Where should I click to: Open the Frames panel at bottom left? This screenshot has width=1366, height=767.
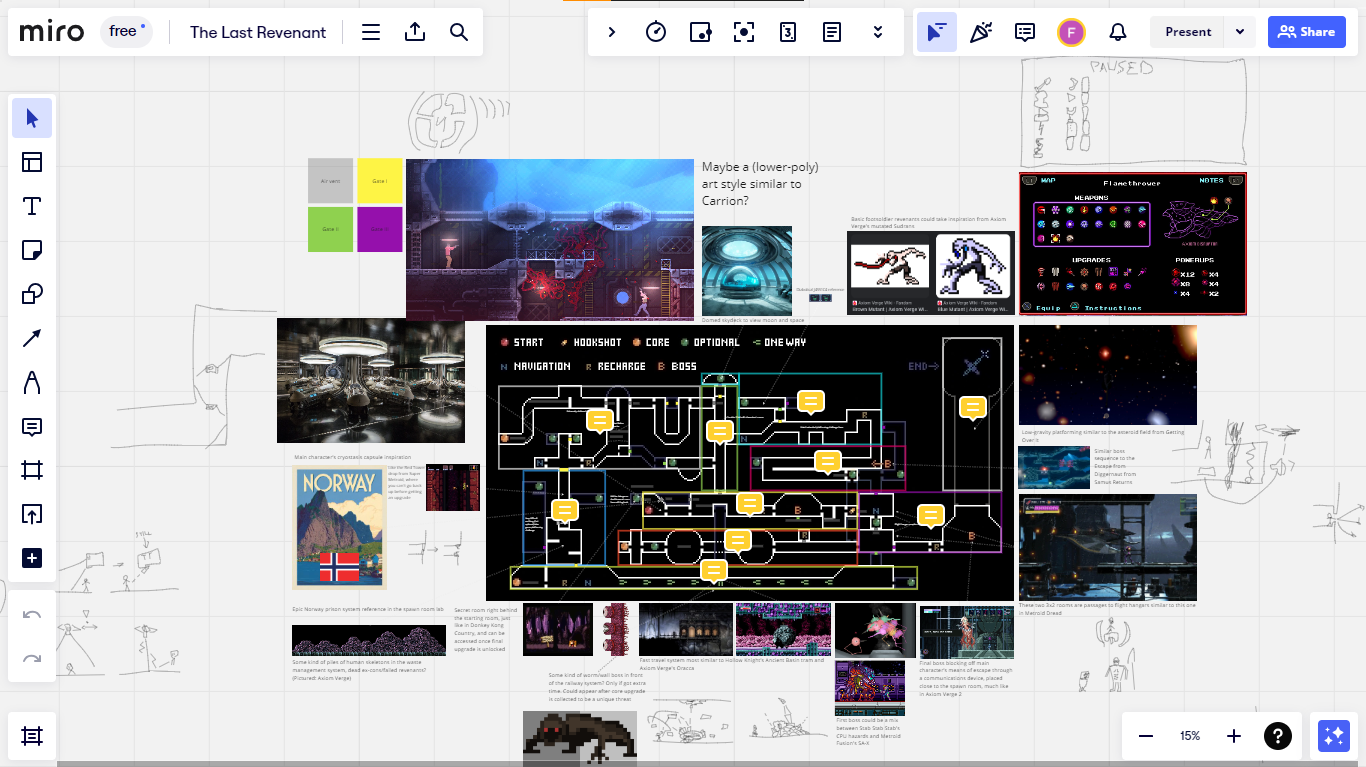pyautogui.click(x=32, y=736)
